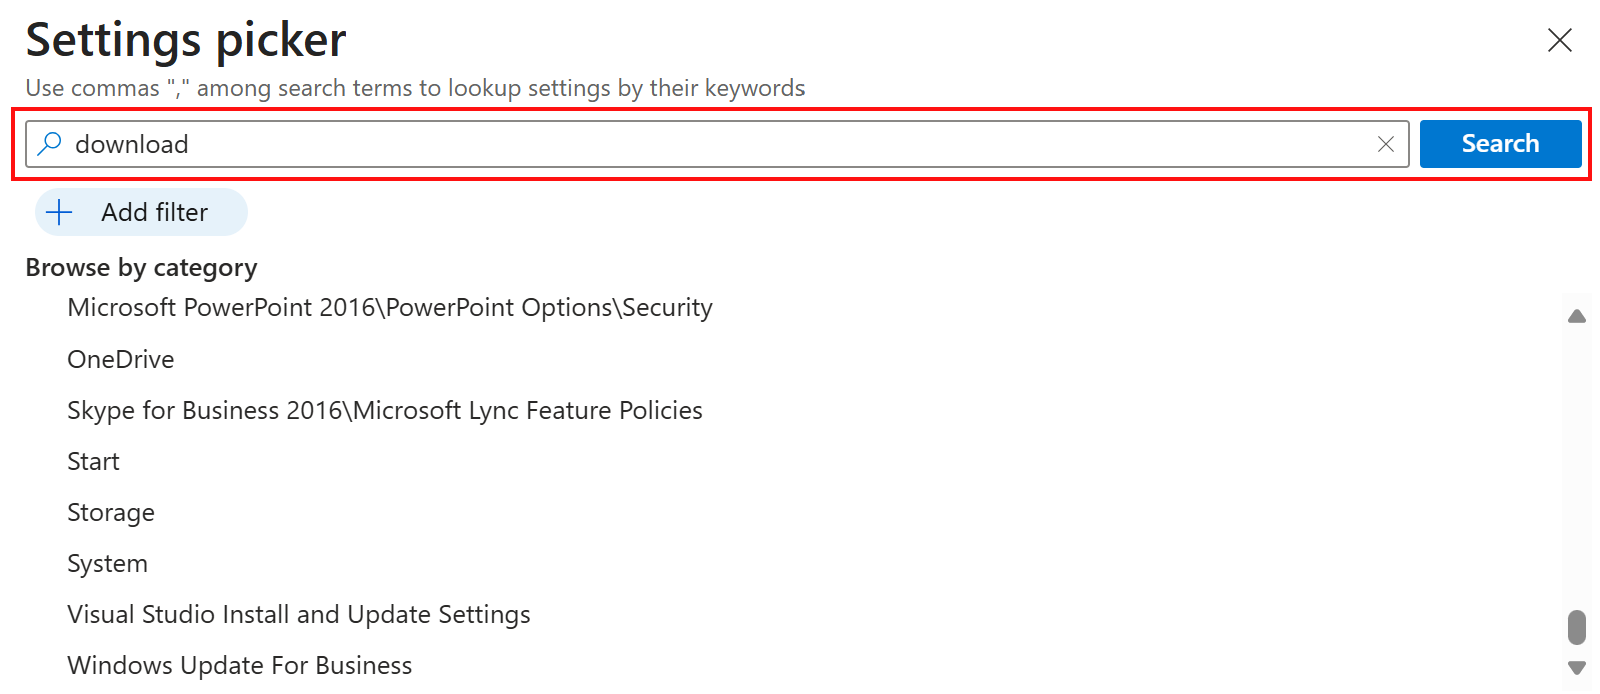Select the System category
This screenshot has width=1600, height=694.
point(107,563)
